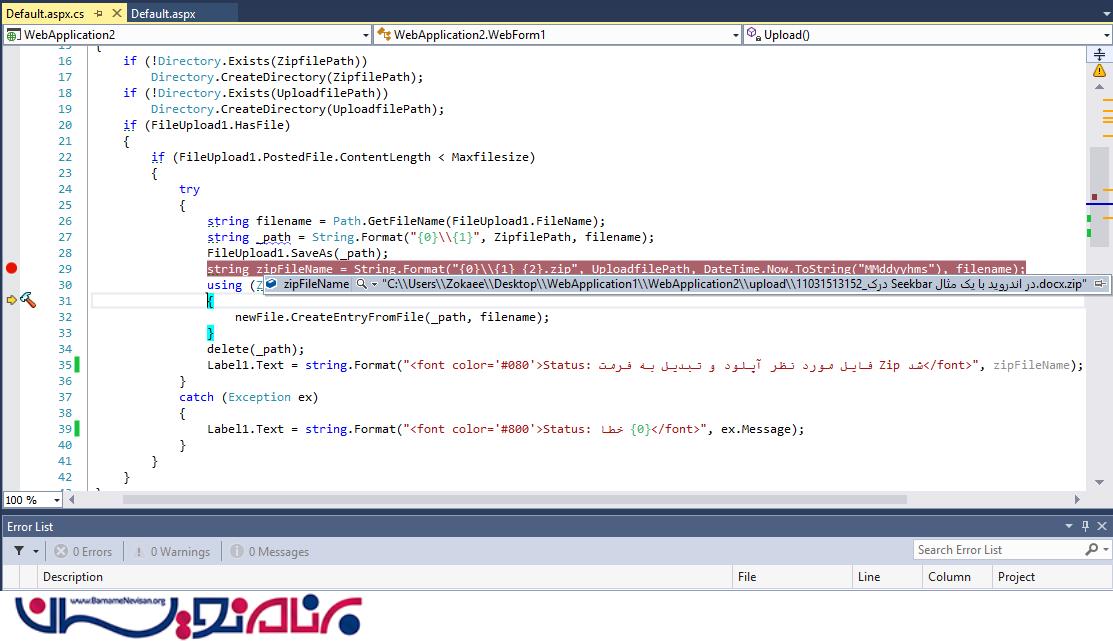Toggle the 0 Errors filter
The image size is (1113, 641).
84,551
